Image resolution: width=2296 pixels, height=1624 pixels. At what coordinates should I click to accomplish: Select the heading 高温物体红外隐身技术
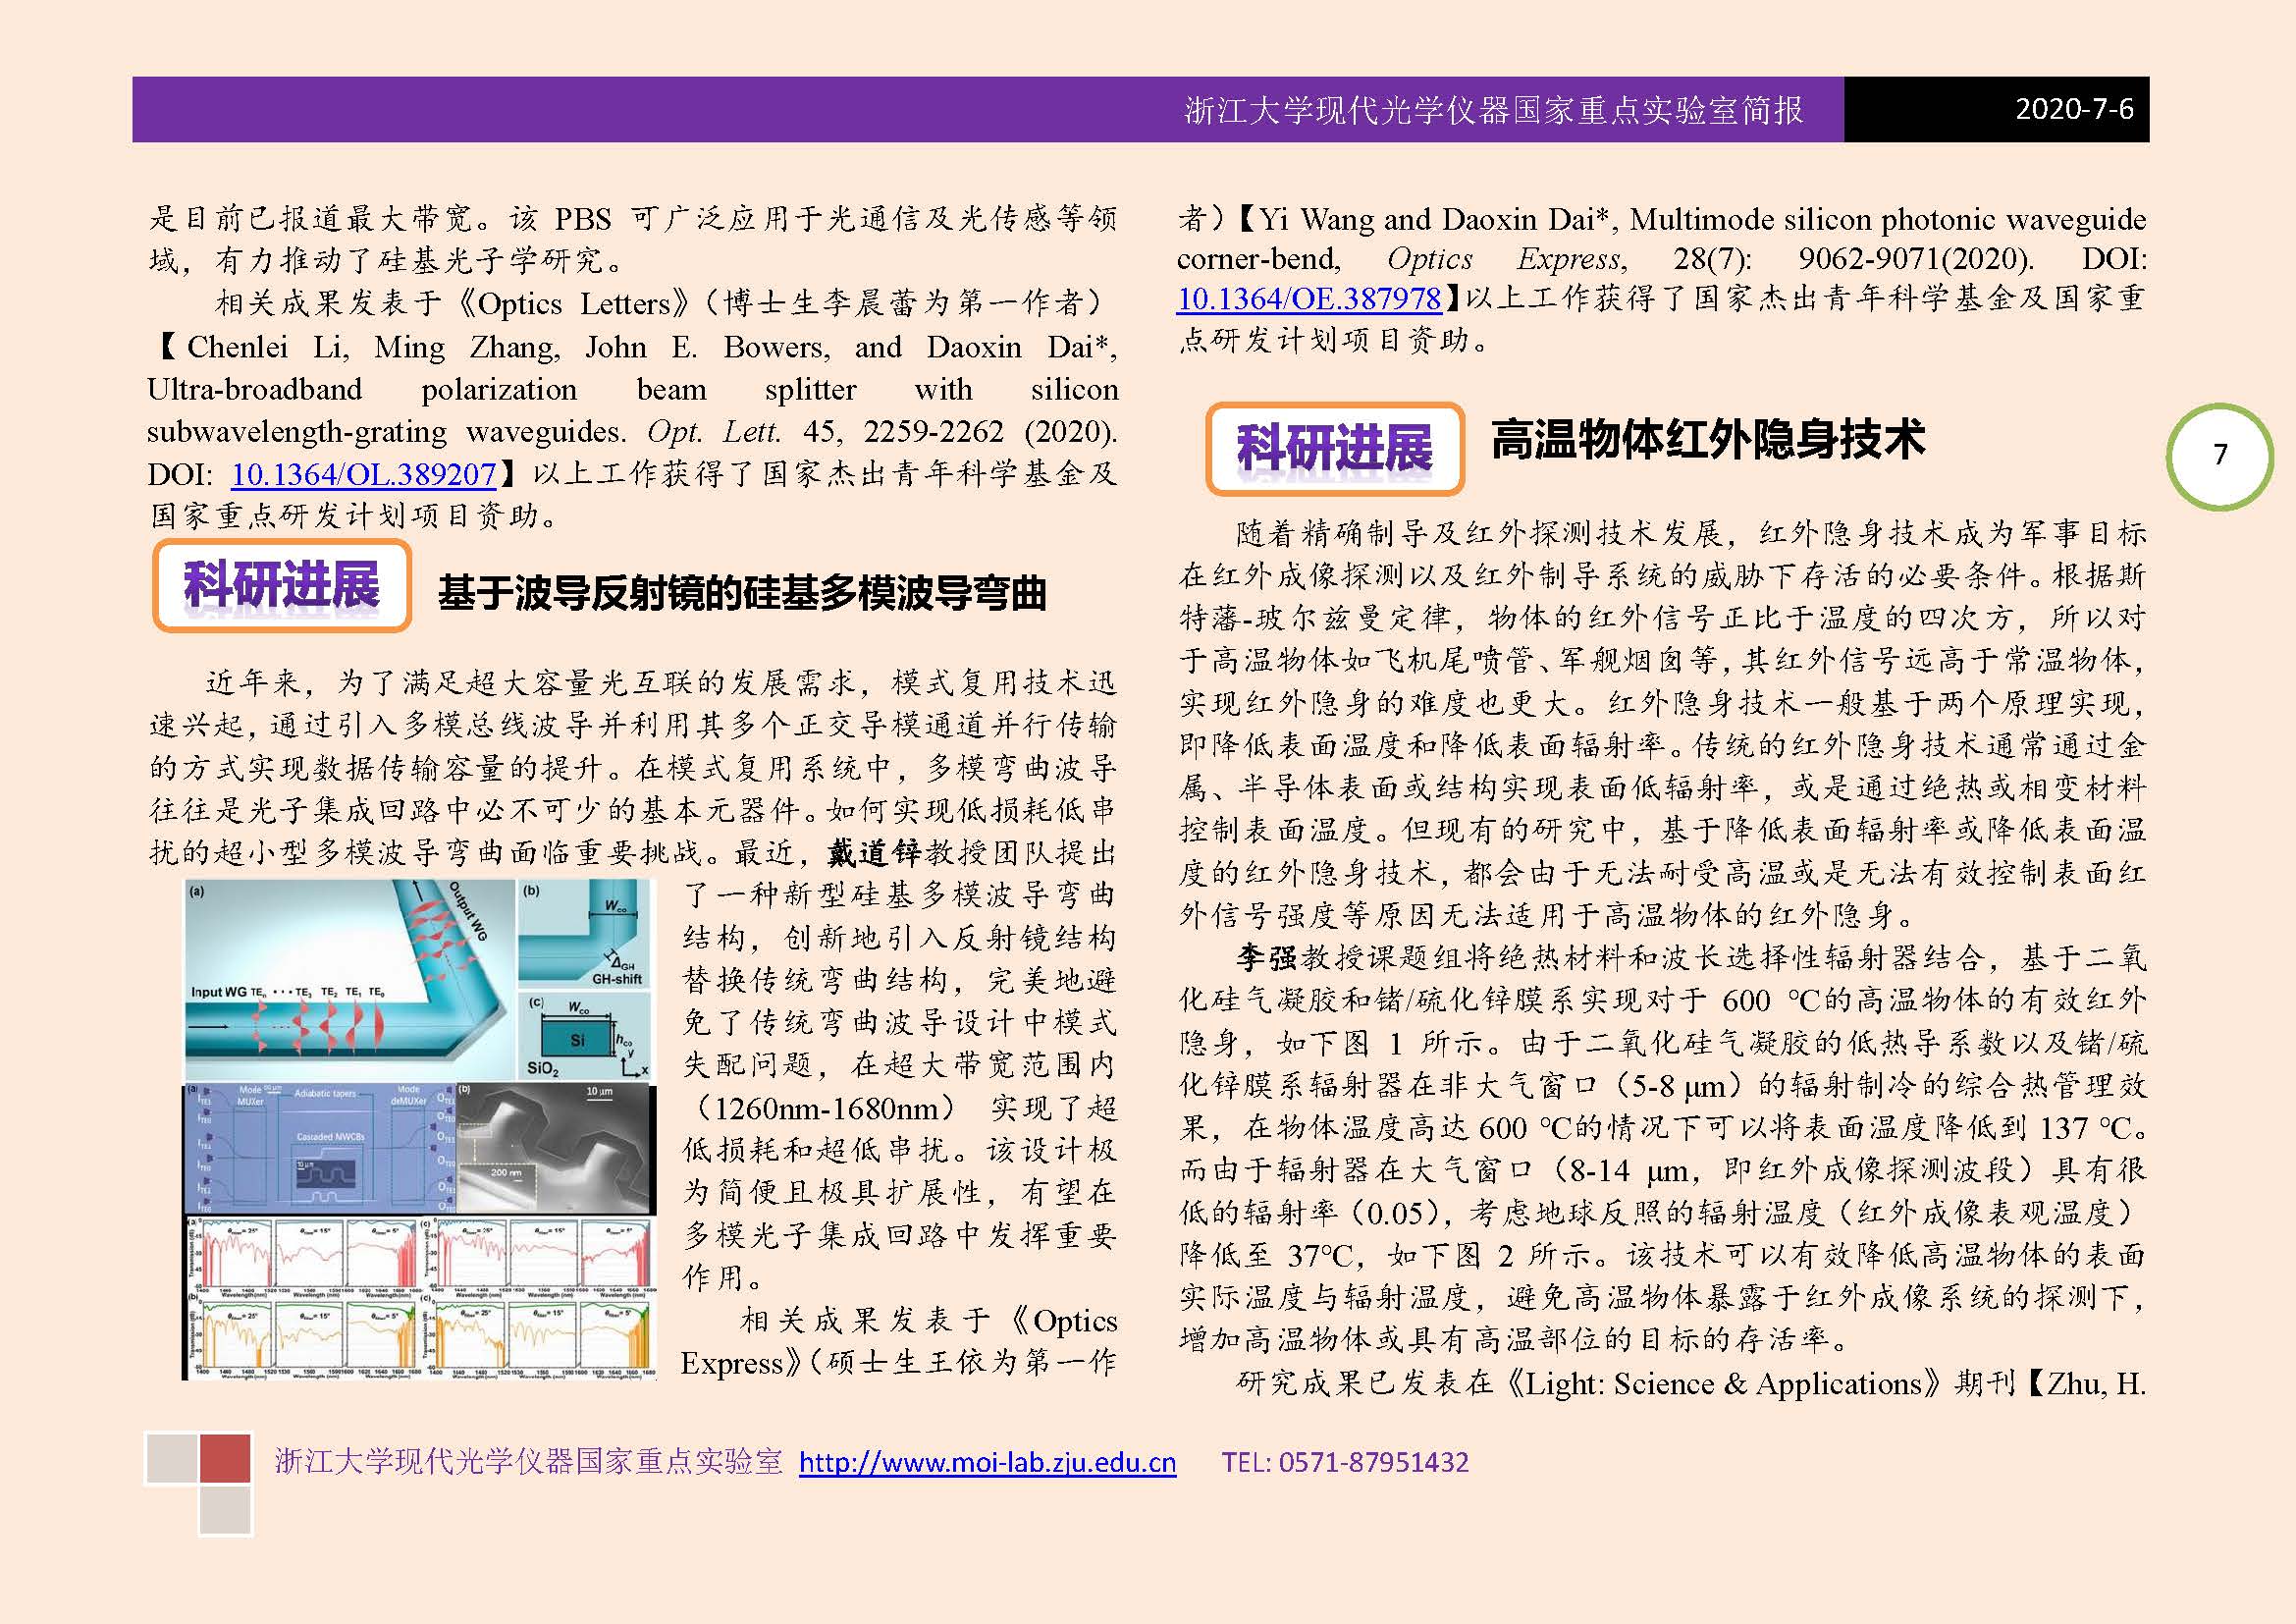tap(1707, 440)
